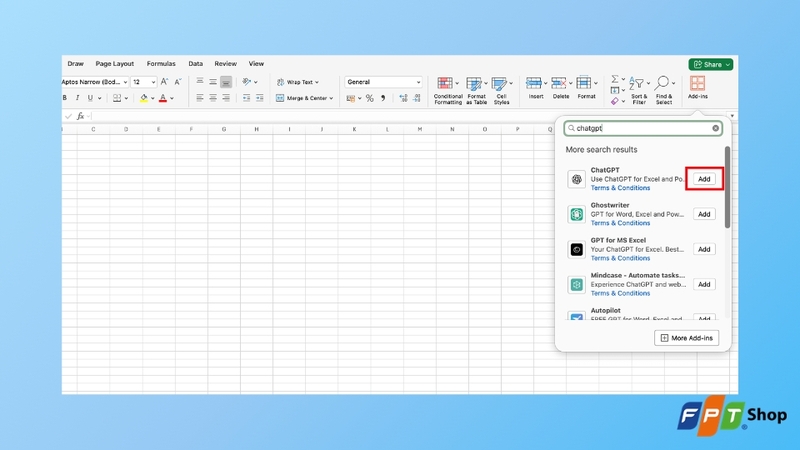Add GPT for MS Excel add-in
800x450 pixels.
pos(704,249)
